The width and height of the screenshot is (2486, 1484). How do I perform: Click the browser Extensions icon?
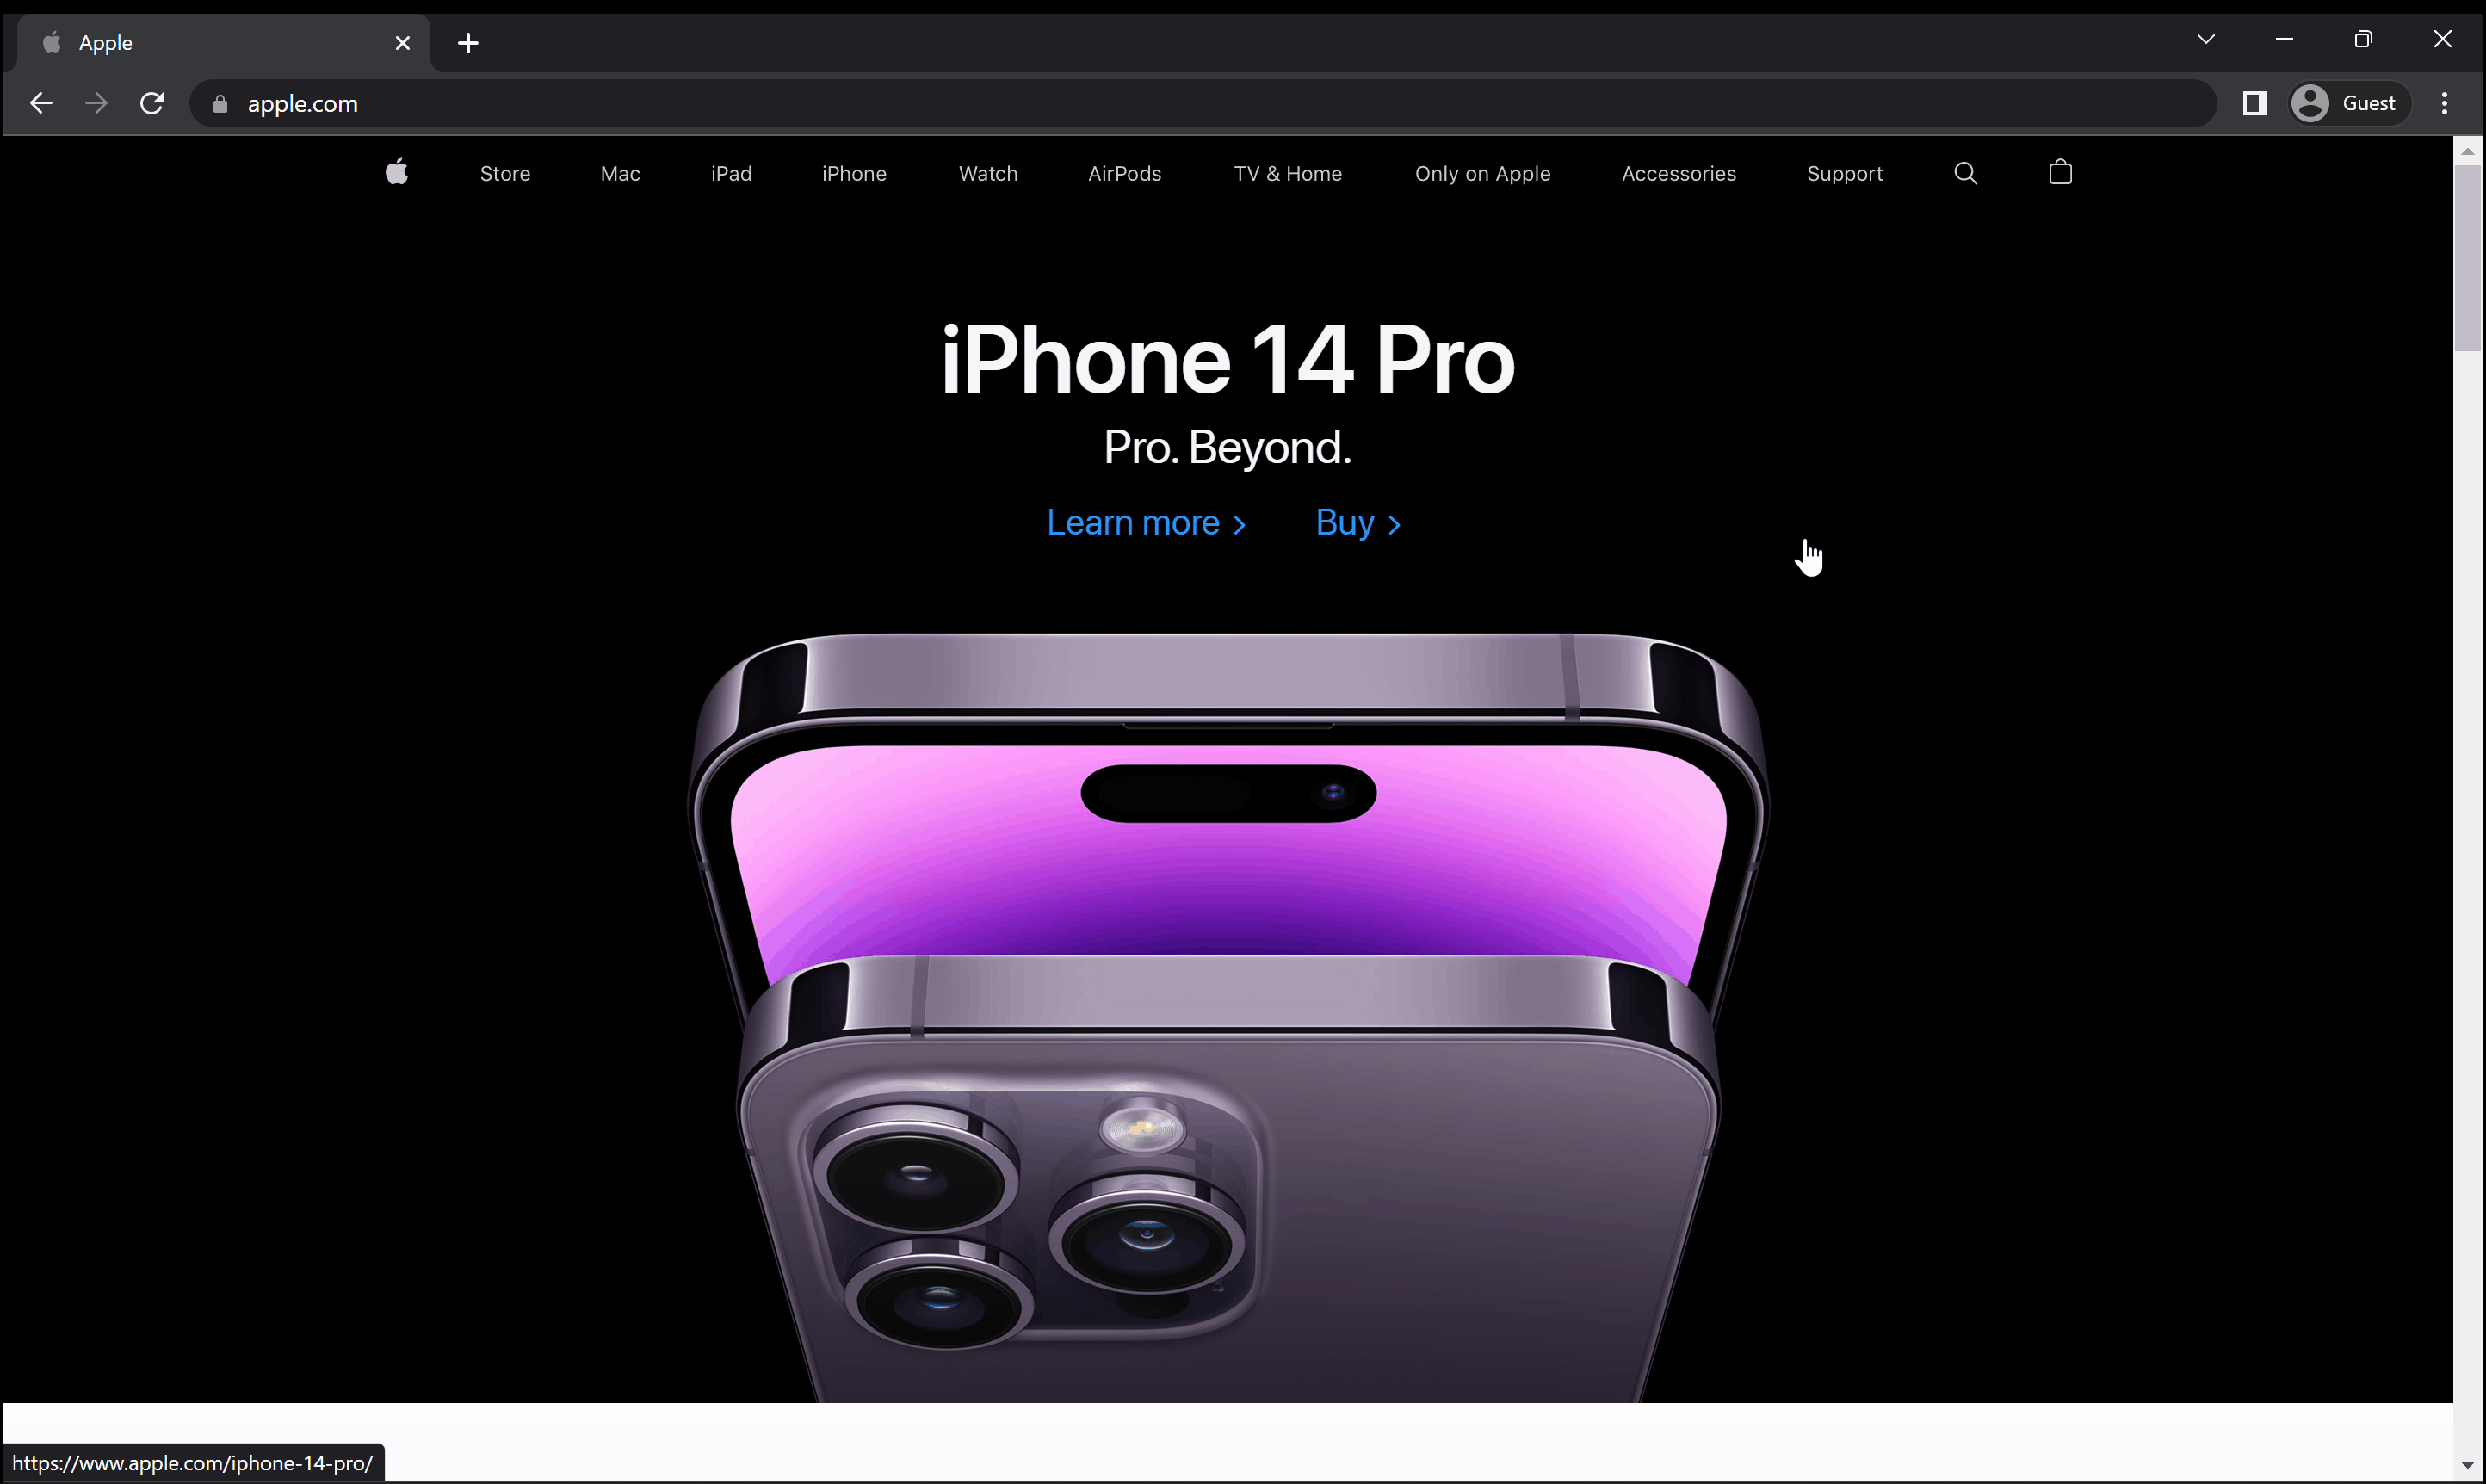coord(2254,102)
